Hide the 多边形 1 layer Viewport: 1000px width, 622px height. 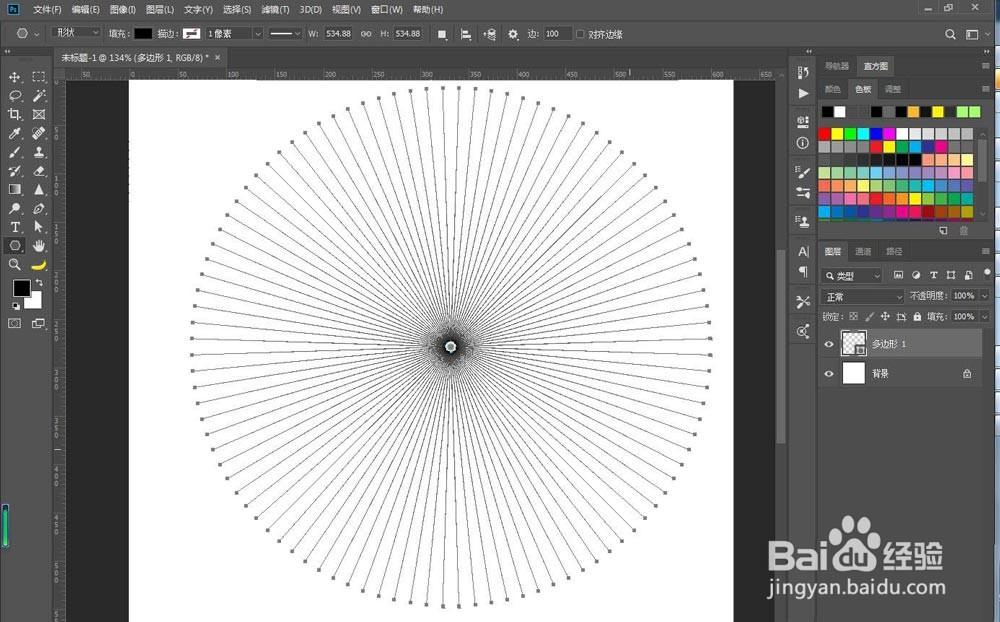point(828,344)
